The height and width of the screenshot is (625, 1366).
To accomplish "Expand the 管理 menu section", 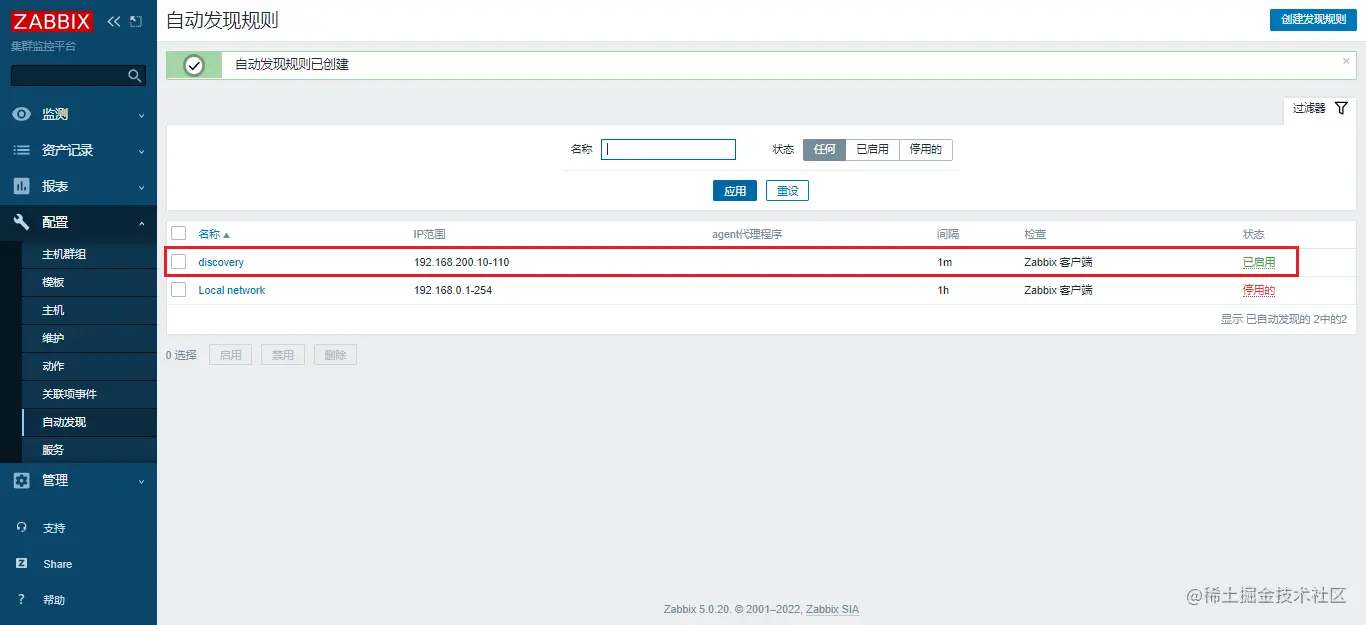I will point(141,481).
